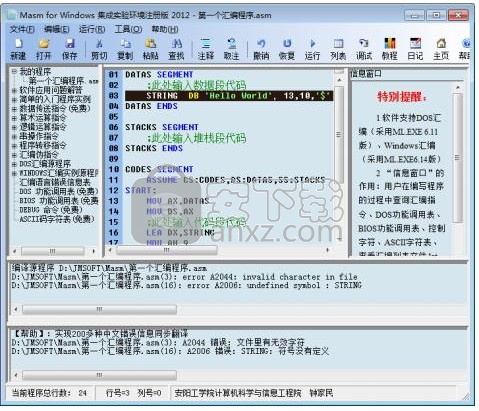
Task: Click the 新建 (New) toolbar icon
Action: [18, 49]
